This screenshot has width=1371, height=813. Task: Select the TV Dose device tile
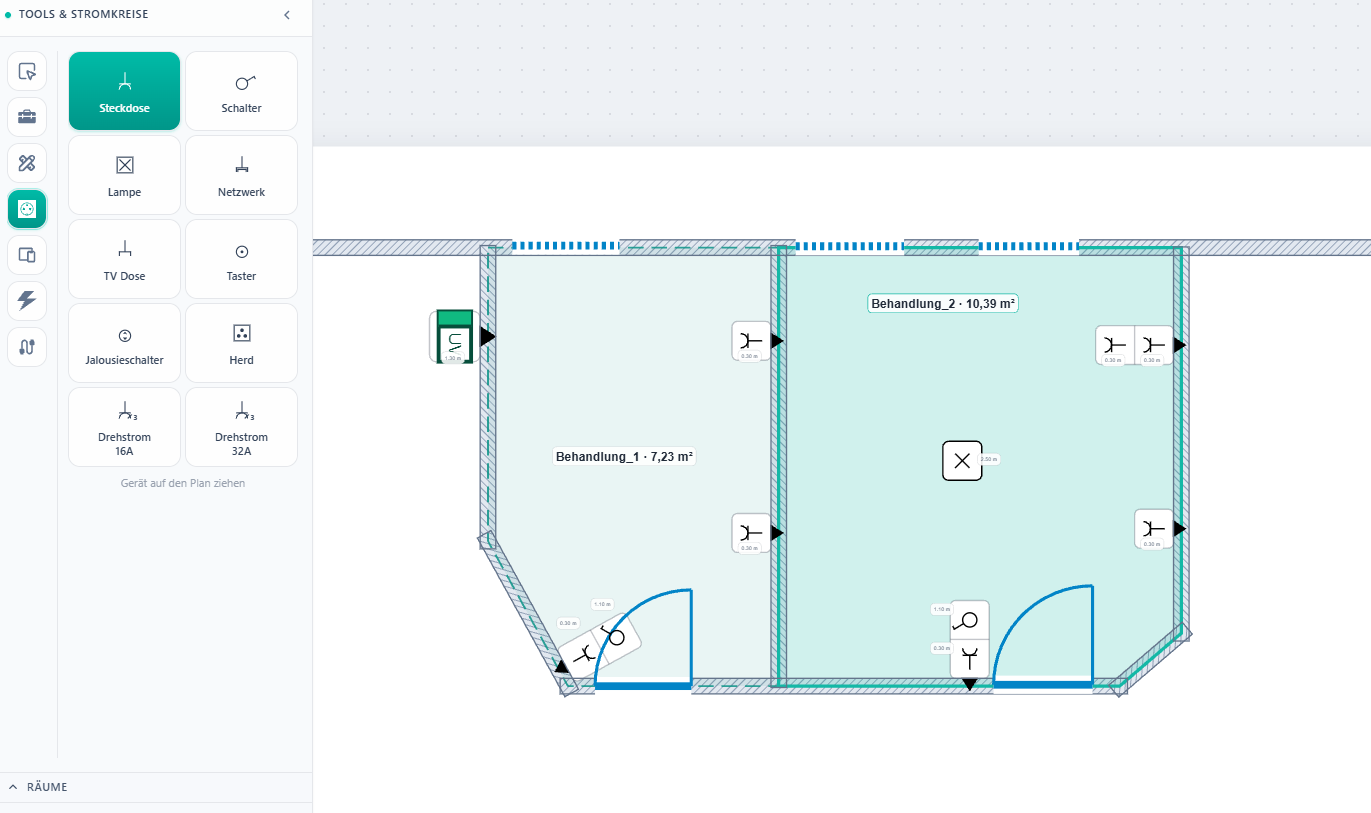pyautogui.click(x=124, y=259)
